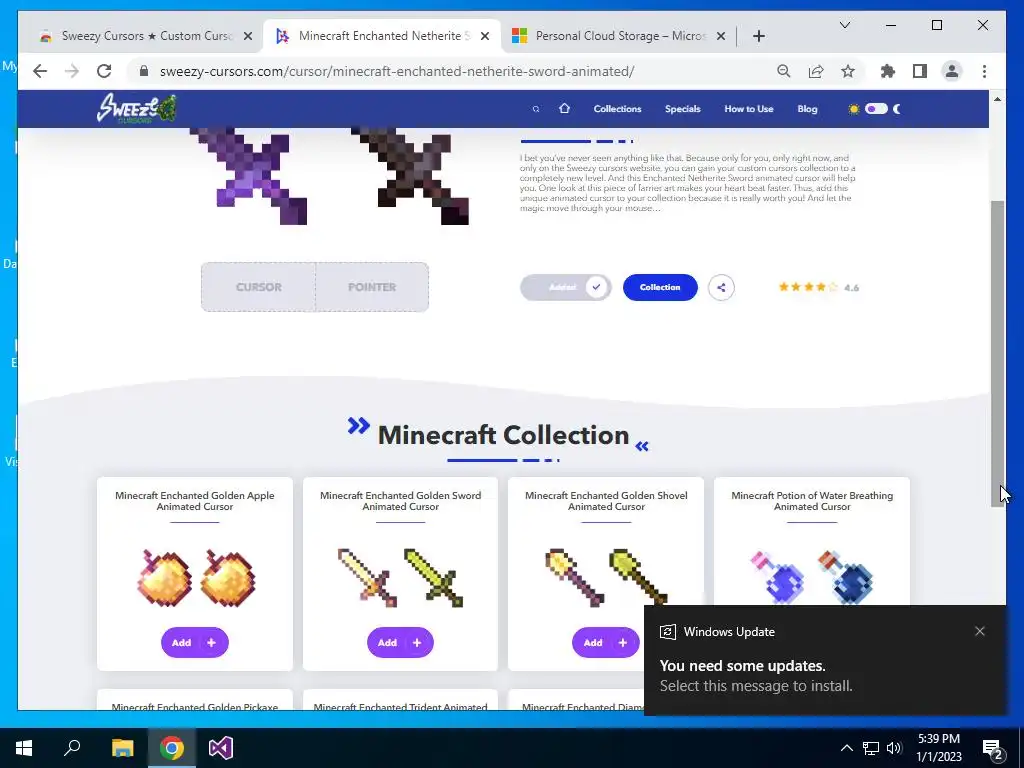Click the star rating row
This screenshot has height=768, width=1024.
pos(808,287)
